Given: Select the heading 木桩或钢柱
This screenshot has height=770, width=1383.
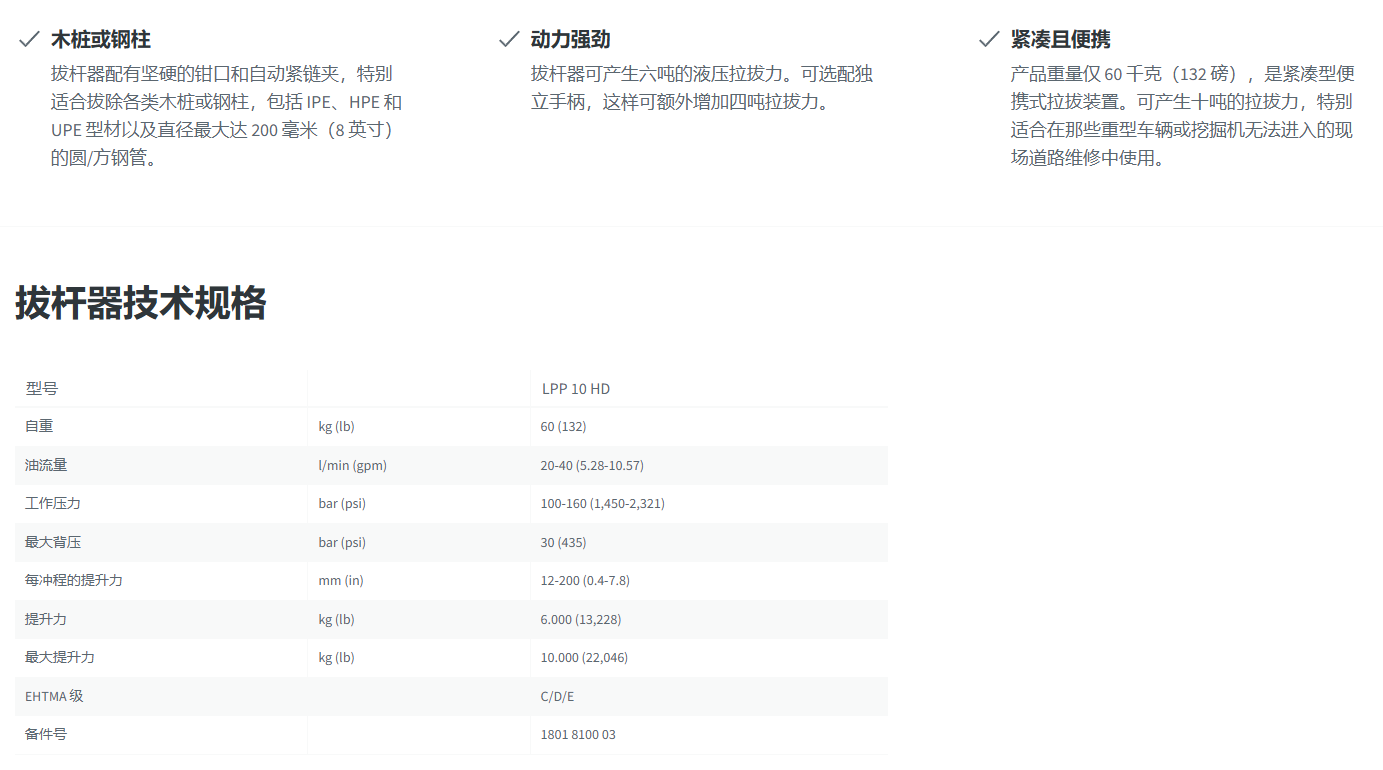Looking at the screenshot, I should click(x=101, y=40).
